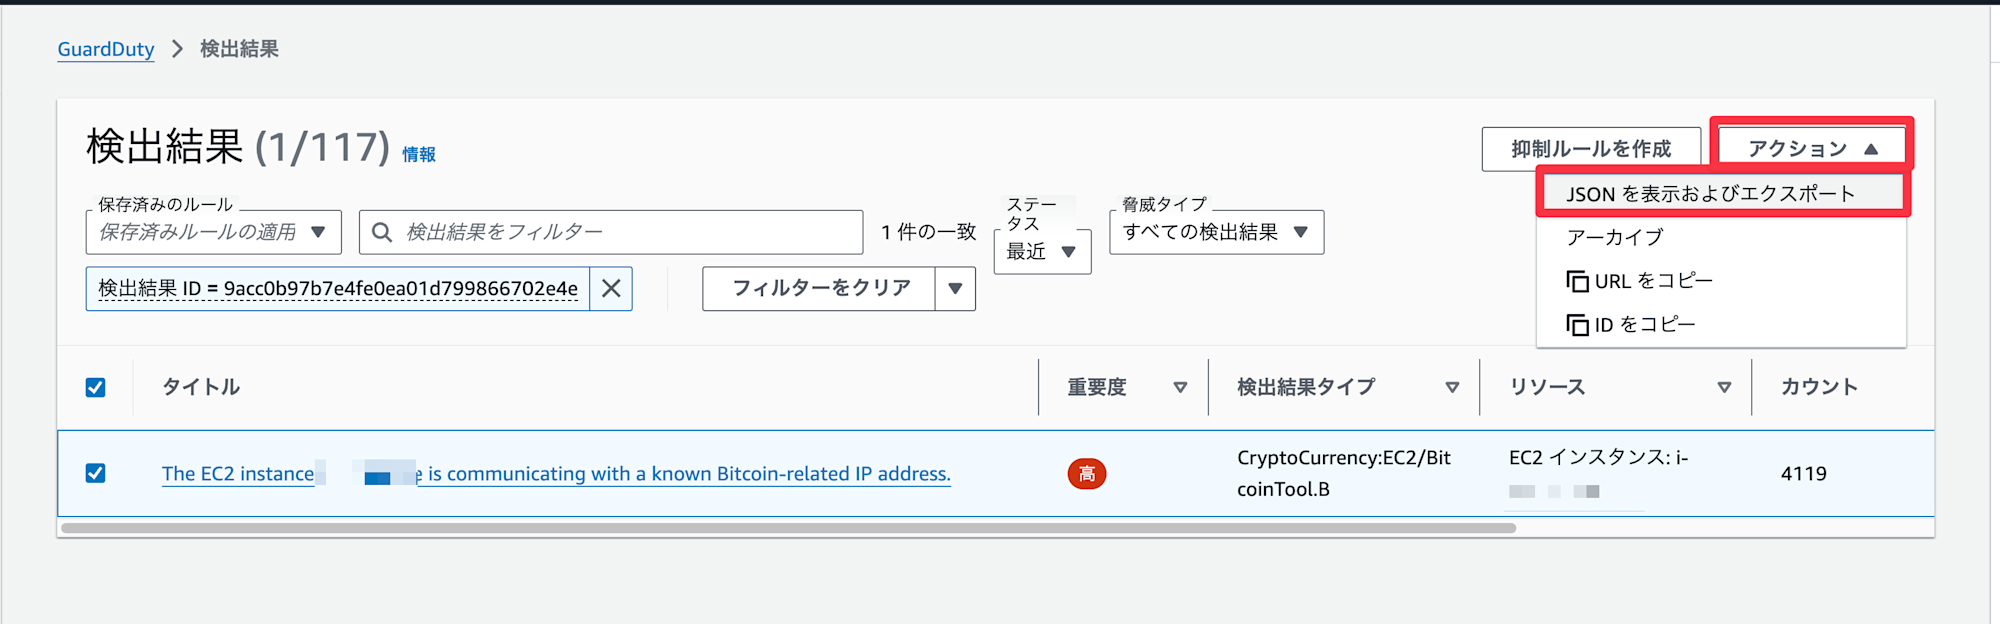Expand the ステータス 最近 dropdown
This screenshot has width=2000, height=624.
(x=1042, y=251)
